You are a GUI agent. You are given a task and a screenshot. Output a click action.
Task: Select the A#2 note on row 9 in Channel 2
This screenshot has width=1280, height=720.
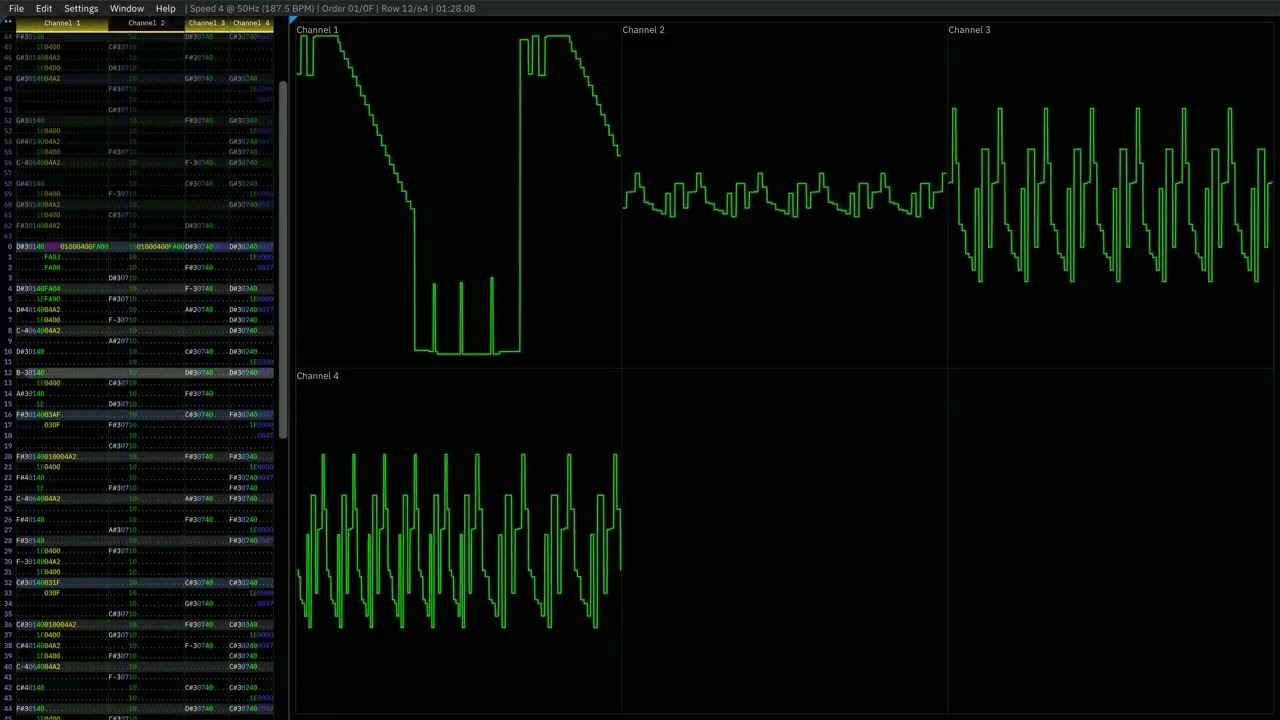point(114,341)
